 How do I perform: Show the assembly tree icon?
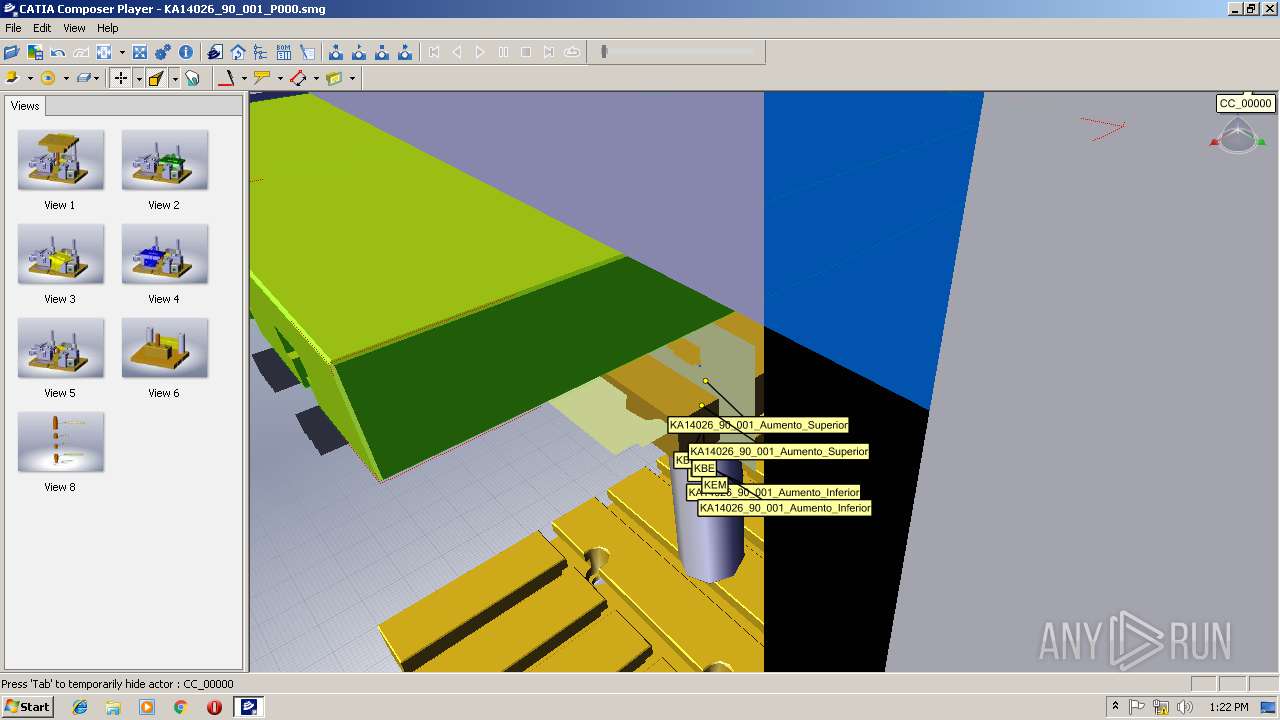pyautogui.click(x=261, y=52)
